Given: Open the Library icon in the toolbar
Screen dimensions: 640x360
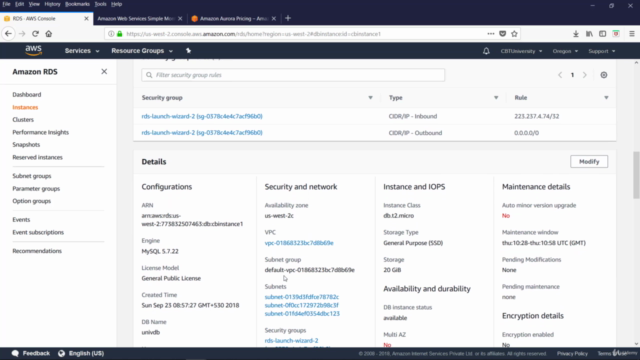Looking at the screenshot, I should coord(589,34).
